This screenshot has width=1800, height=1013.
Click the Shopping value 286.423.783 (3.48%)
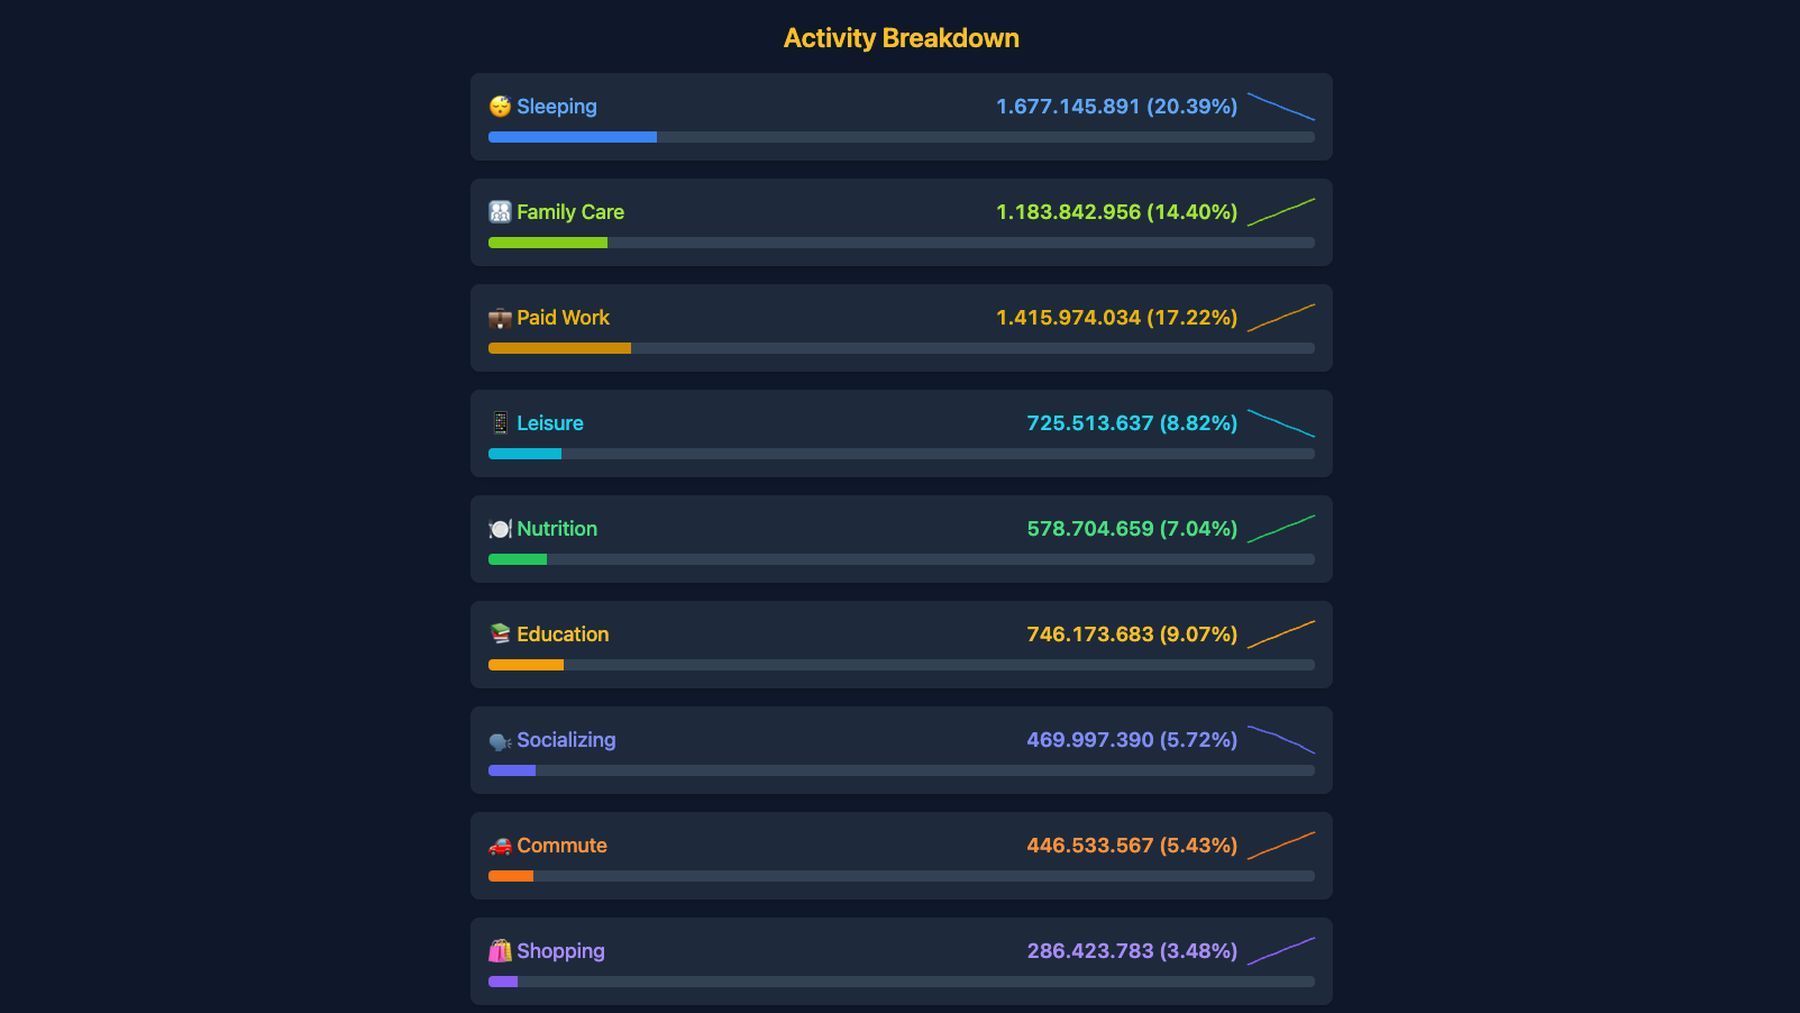(x=1132, y=951)
